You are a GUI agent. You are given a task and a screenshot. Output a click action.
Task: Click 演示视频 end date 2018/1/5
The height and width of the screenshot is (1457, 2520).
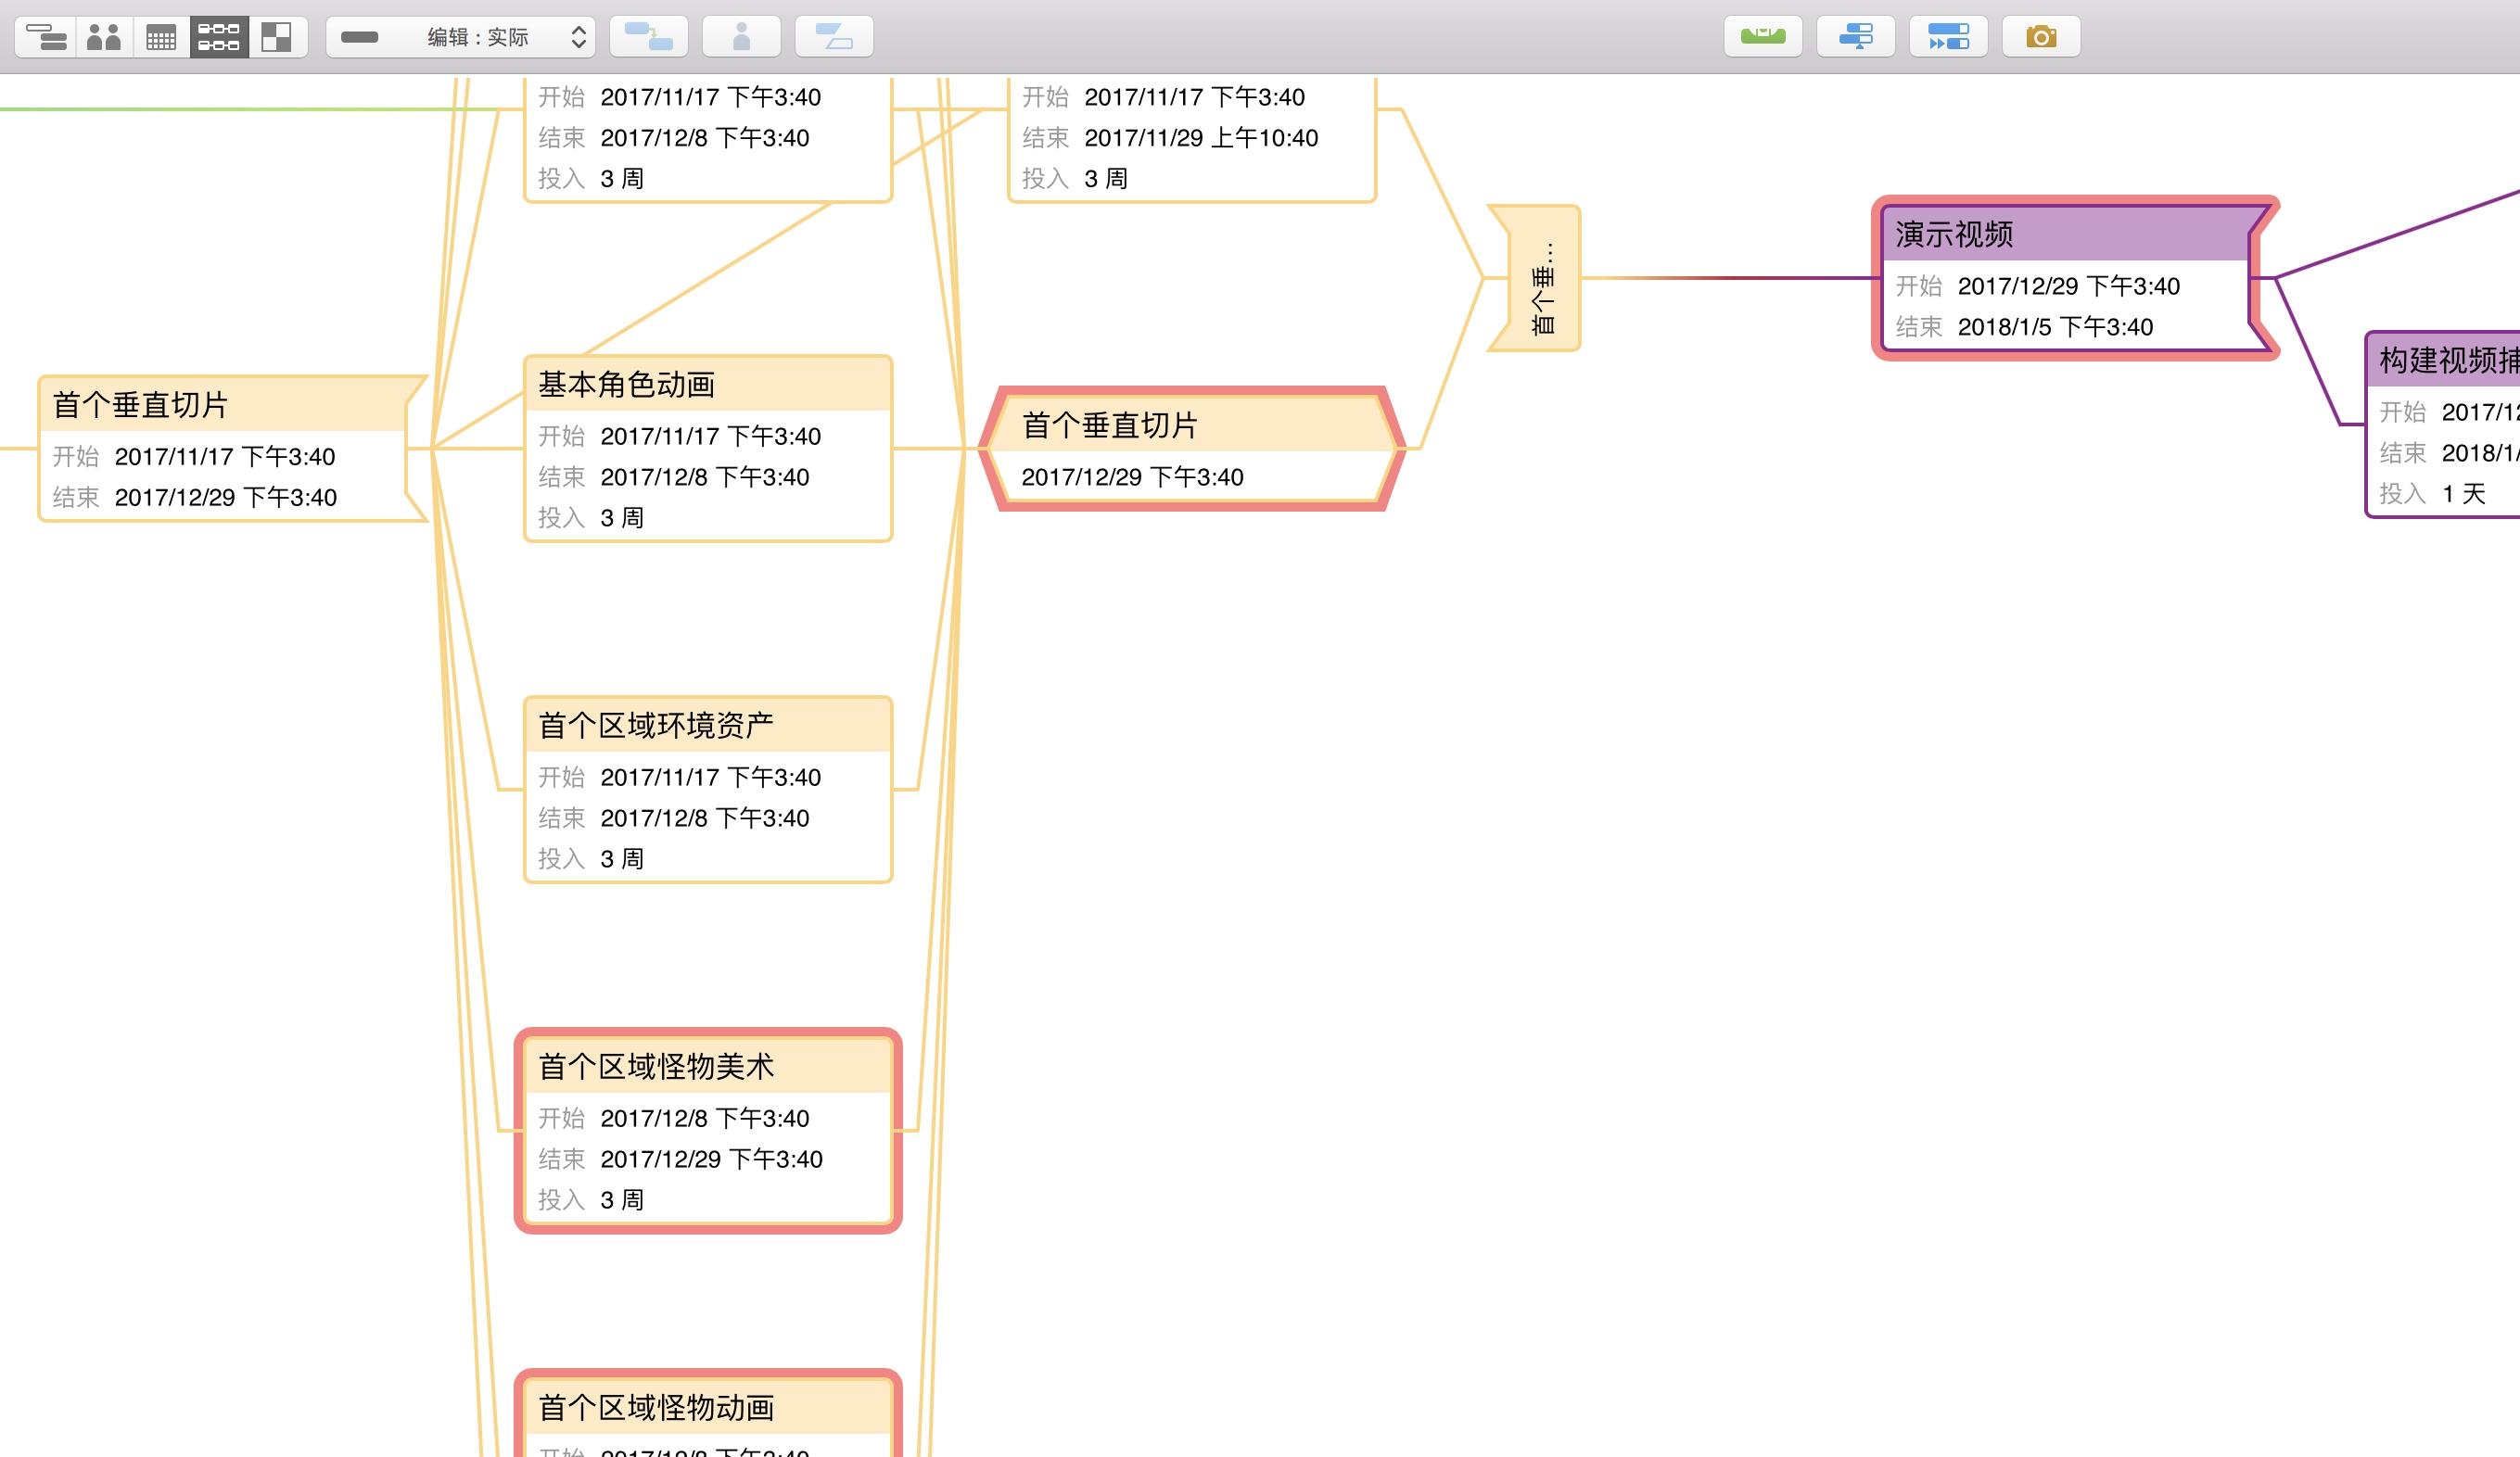2055,327
